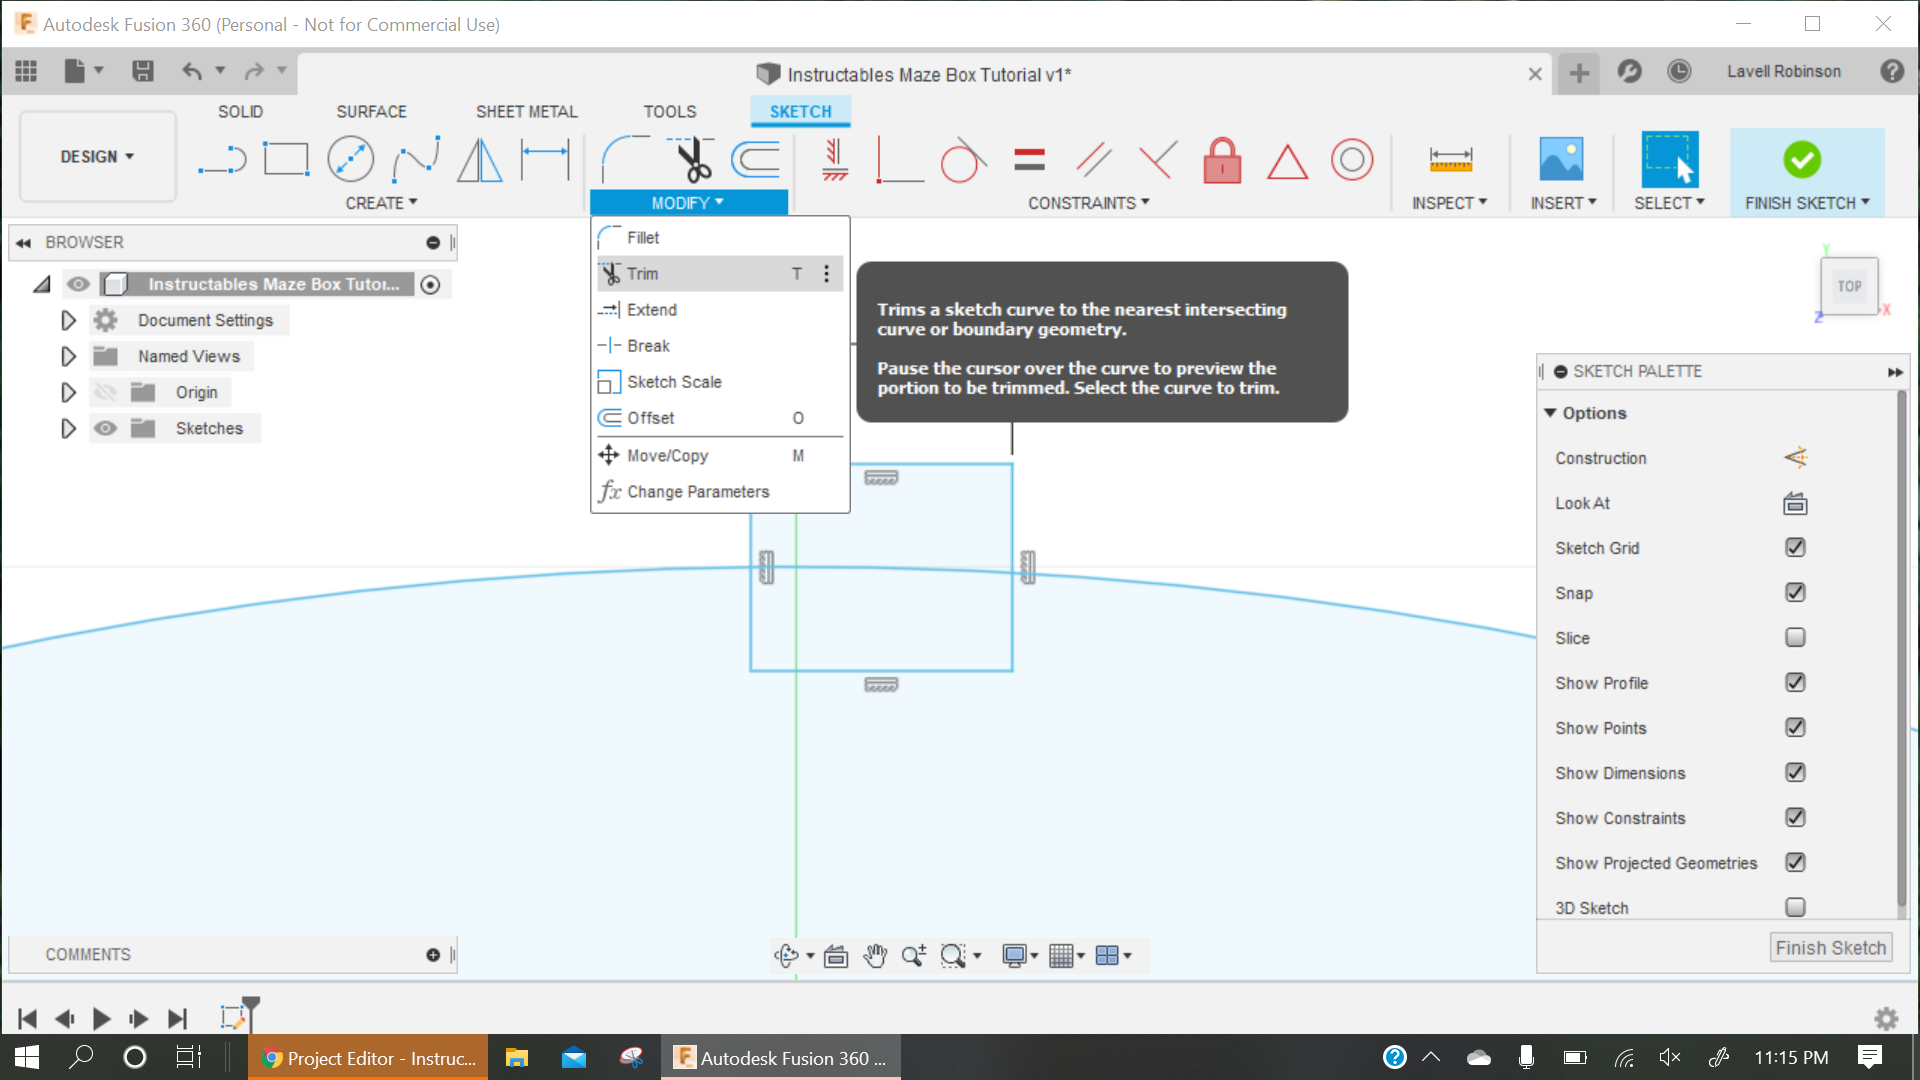Enable the 3D Sketch checkbox

click(1795, 908)
